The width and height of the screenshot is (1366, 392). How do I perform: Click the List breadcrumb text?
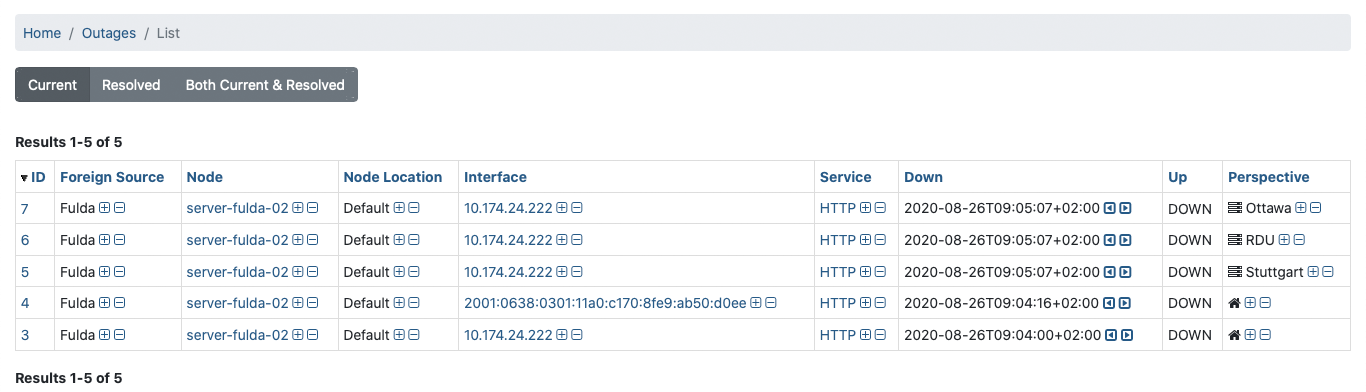pyautogui.click(x=168, y=33)
